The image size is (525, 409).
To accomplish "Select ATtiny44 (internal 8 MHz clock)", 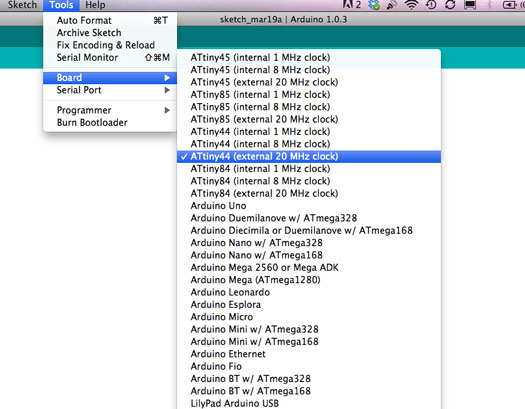I will pos(309,144).
